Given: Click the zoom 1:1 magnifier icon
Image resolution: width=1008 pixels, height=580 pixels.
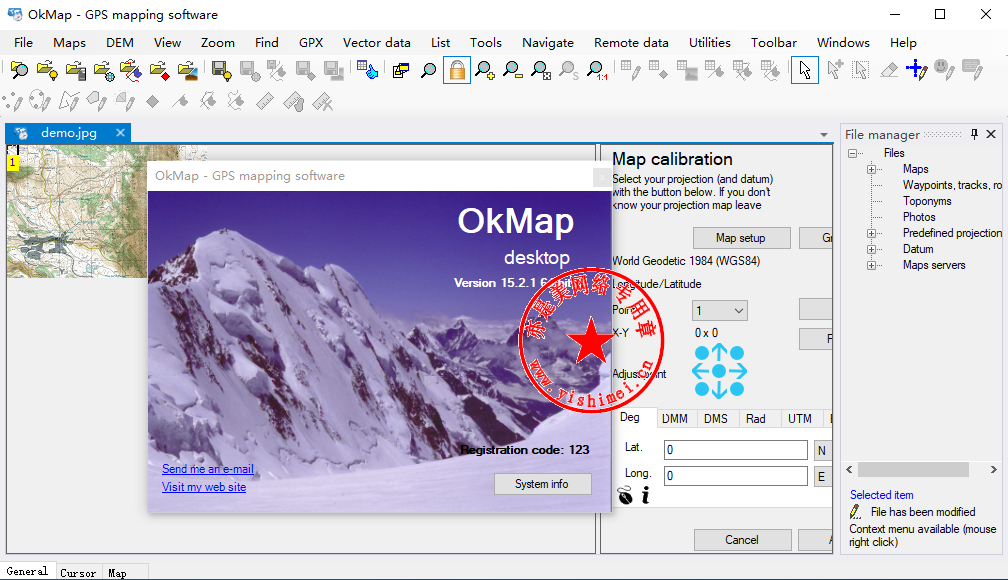Looking at the screenshot, I should 597,70.
